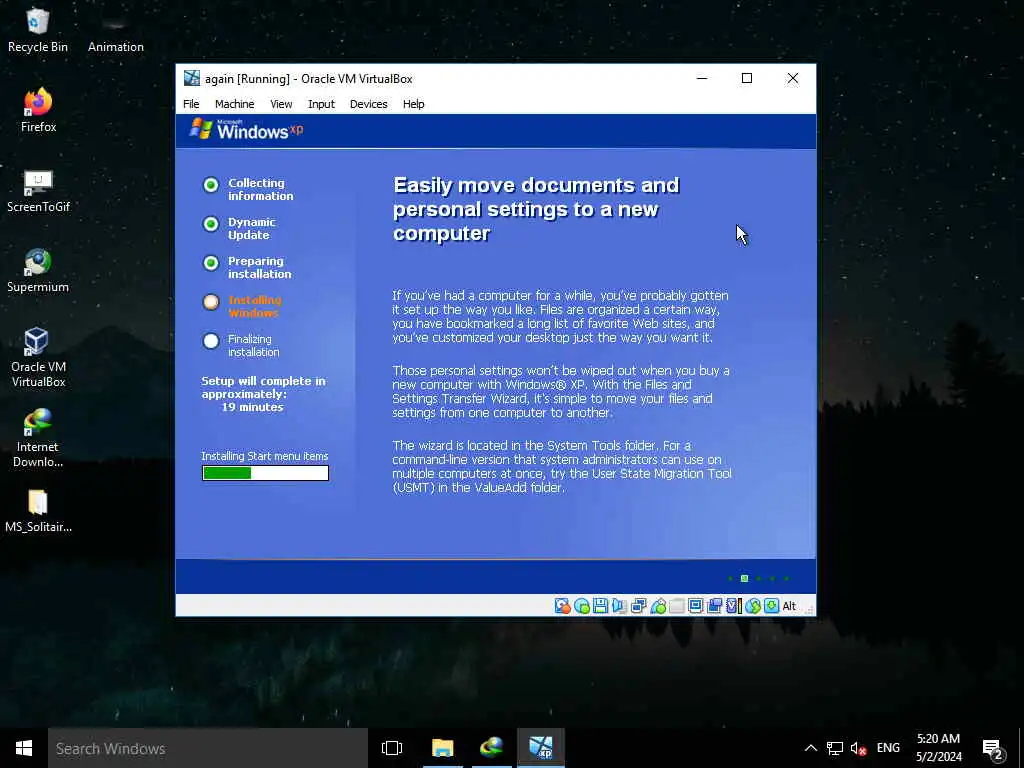Open the Machine menu

point(234,104)
